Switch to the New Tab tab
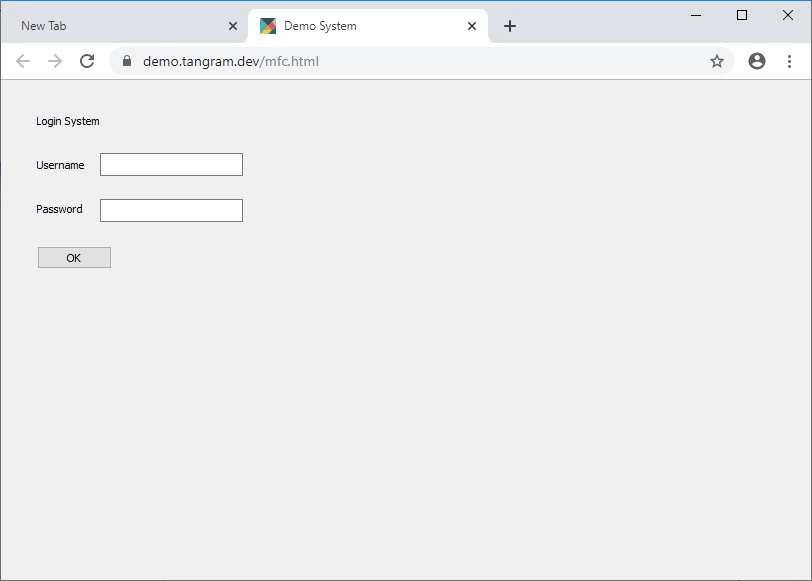Image resolution: width=812 pixels, height=581 pixels. pyautogui.click(x=110, y=25)
